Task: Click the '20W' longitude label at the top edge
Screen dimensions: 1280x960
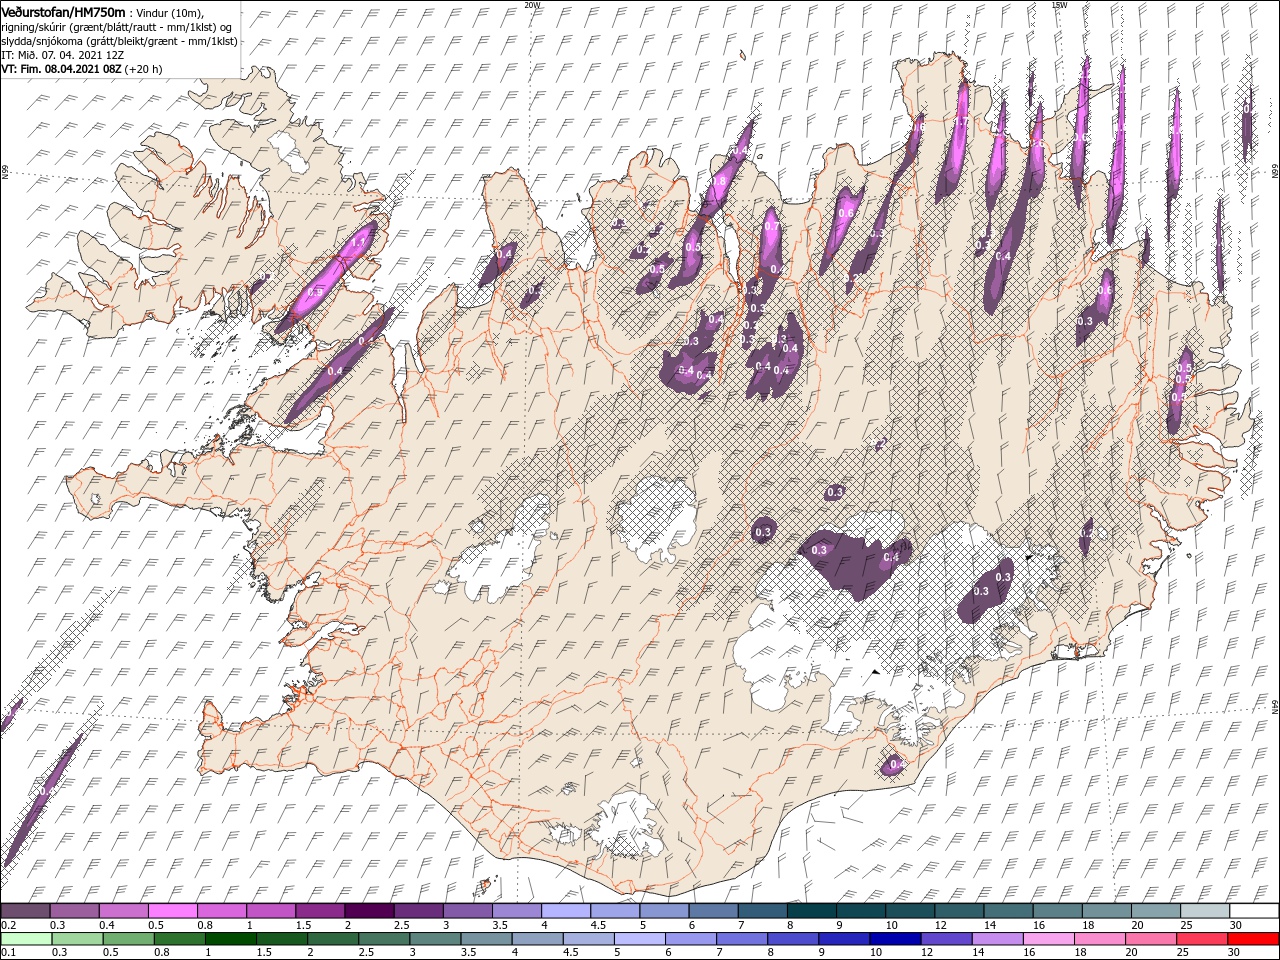Action: point(531,4)
